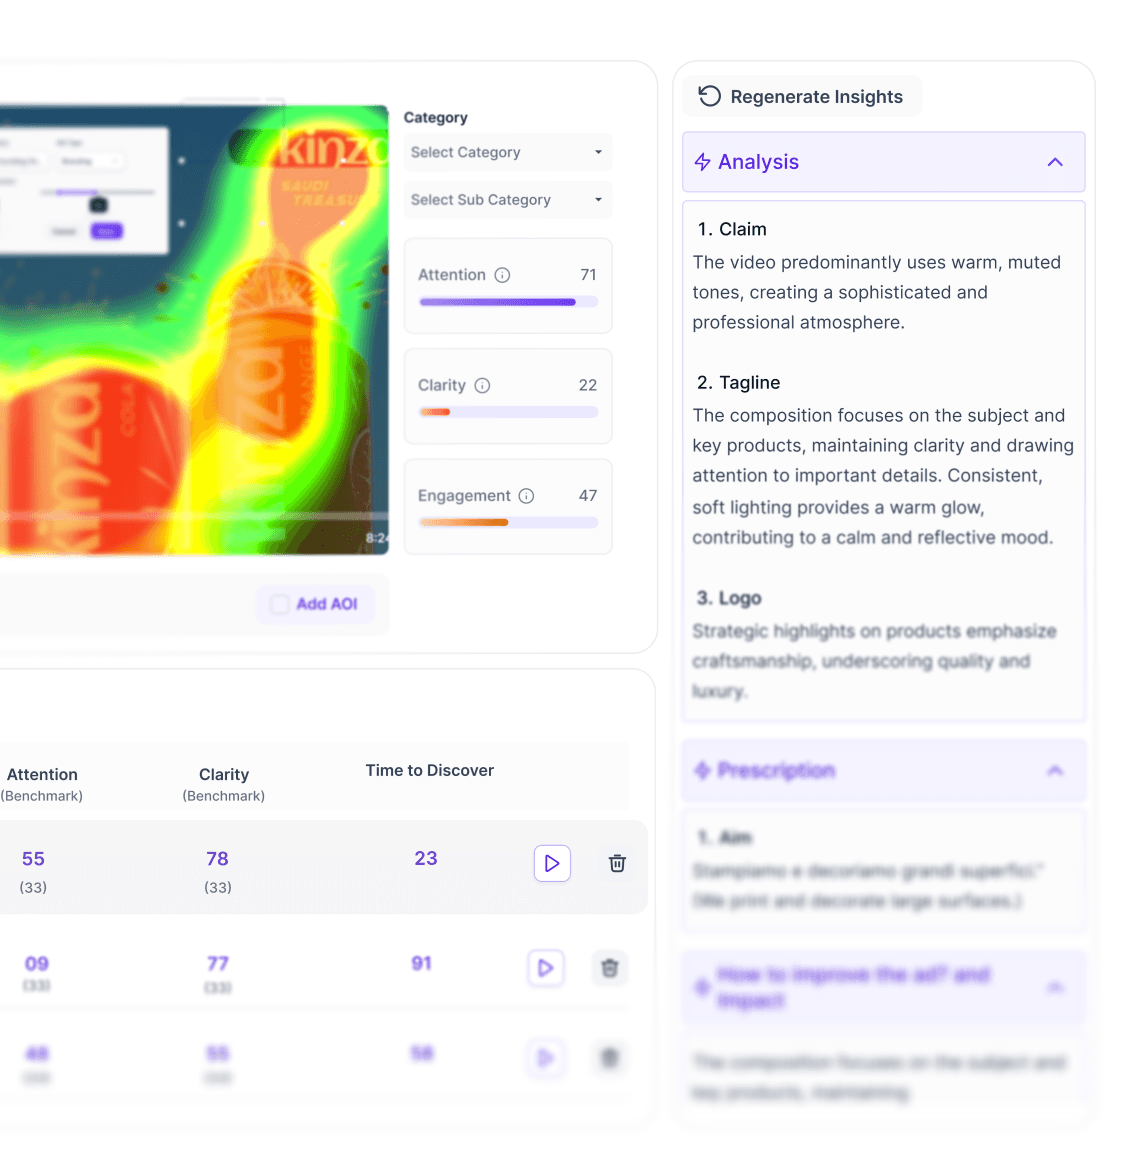Image resolution: width=1128 pixels, height=1158 pixels.
Task: Click the Regenerate Insights refresh icon
Action: tap(709, 96)
